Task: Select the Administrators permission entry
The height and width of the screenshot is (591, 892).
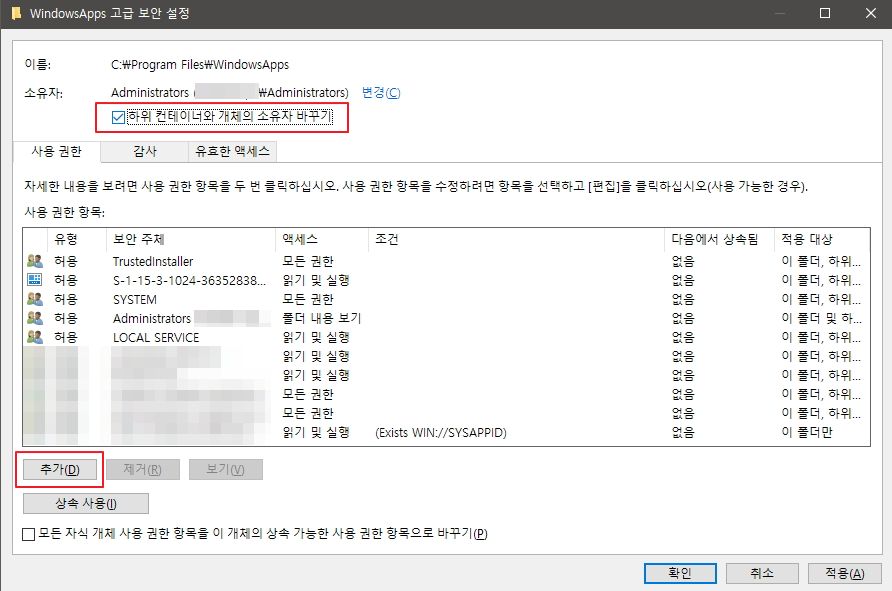Action: tap(447, 319)
